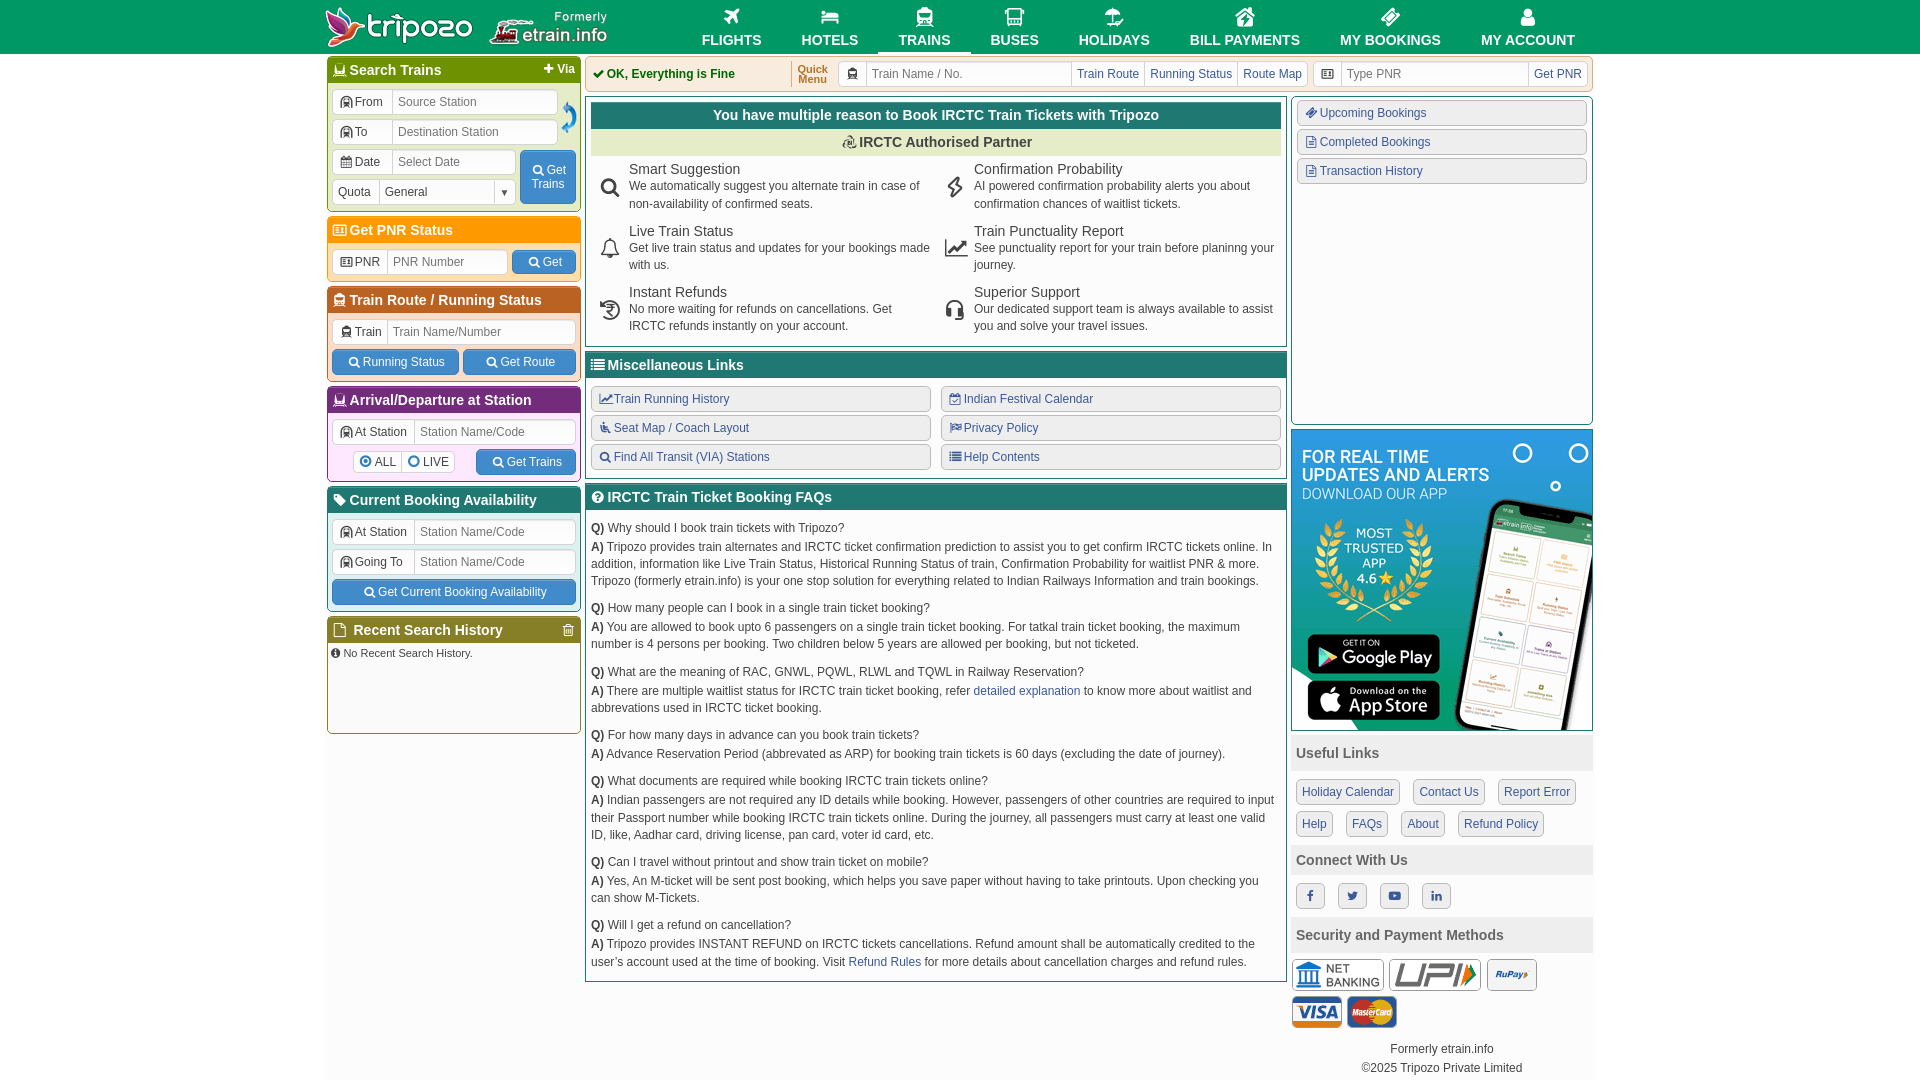The image size is (1920, 1080).
Task: Click the Type PNR field in top bar
Action: pyautogui.click(x=1434, y=74)
